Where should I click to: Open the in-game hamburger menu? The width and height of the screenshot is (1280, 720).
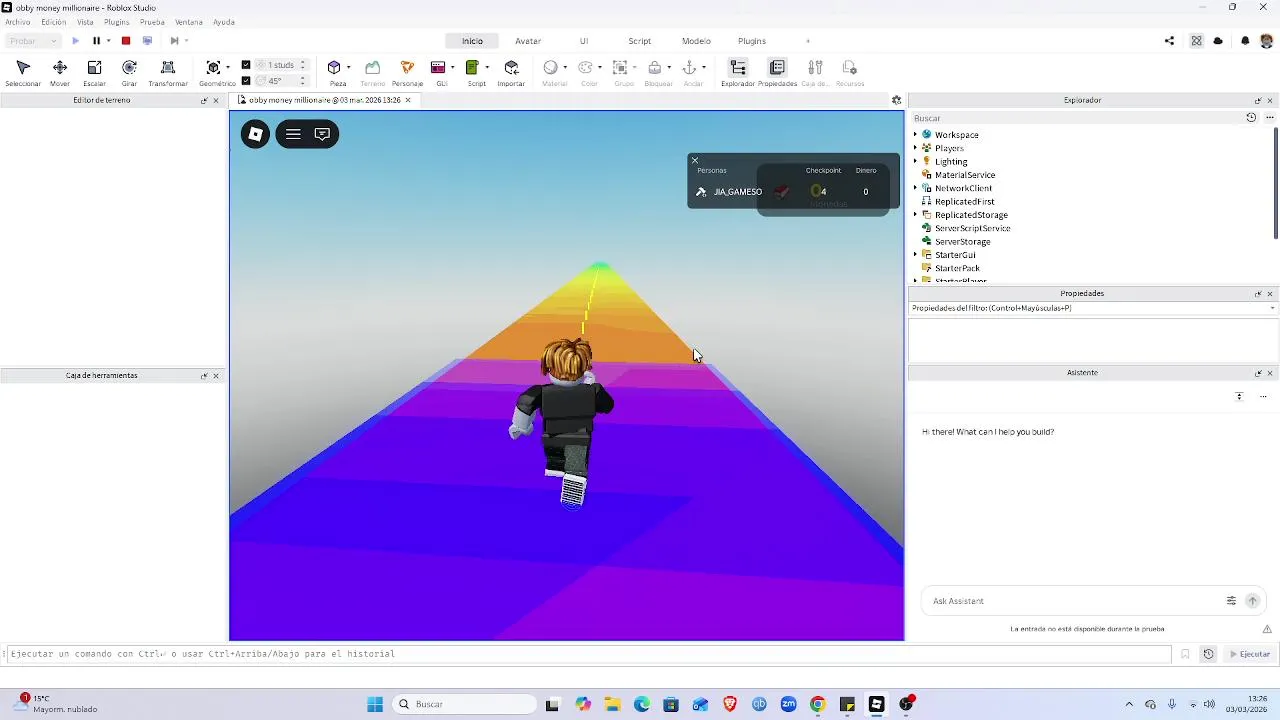[293, 134]
